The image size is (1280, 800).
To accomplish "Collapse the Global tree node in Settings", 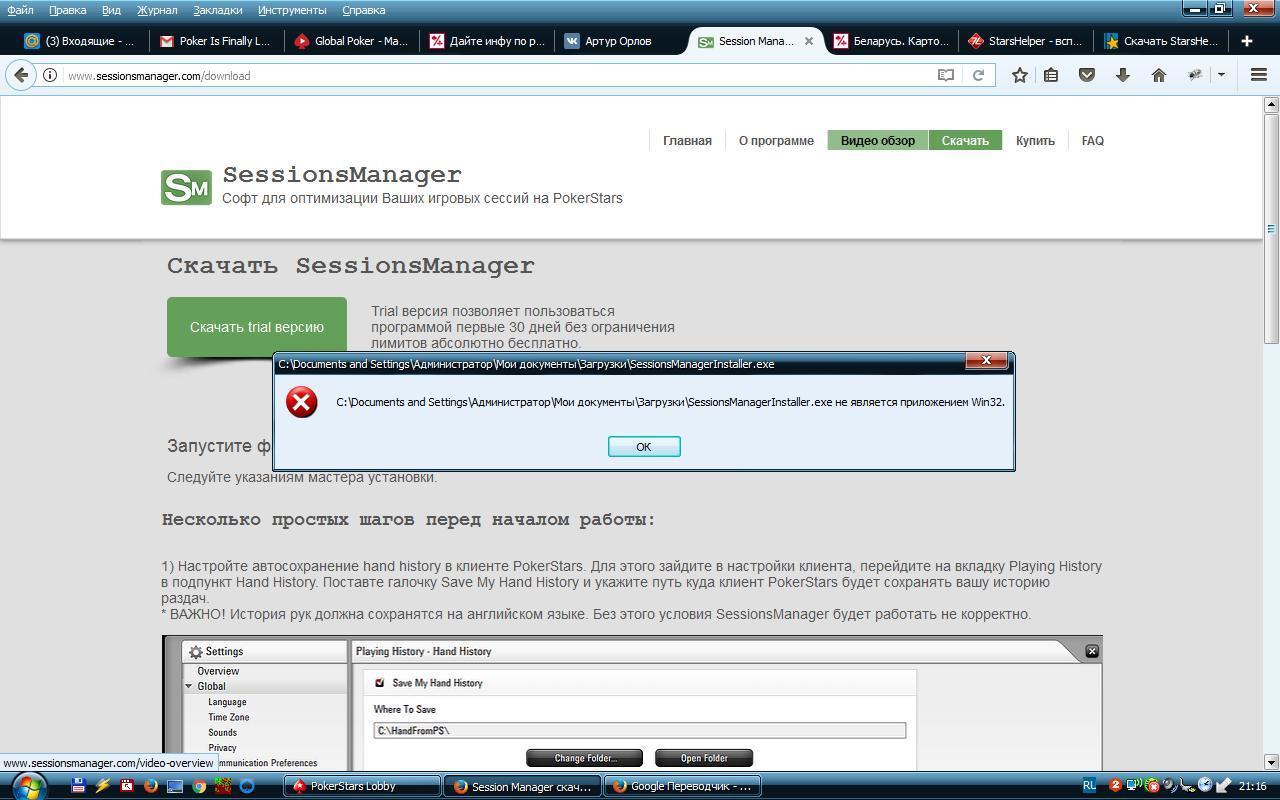I will (188, 686).
